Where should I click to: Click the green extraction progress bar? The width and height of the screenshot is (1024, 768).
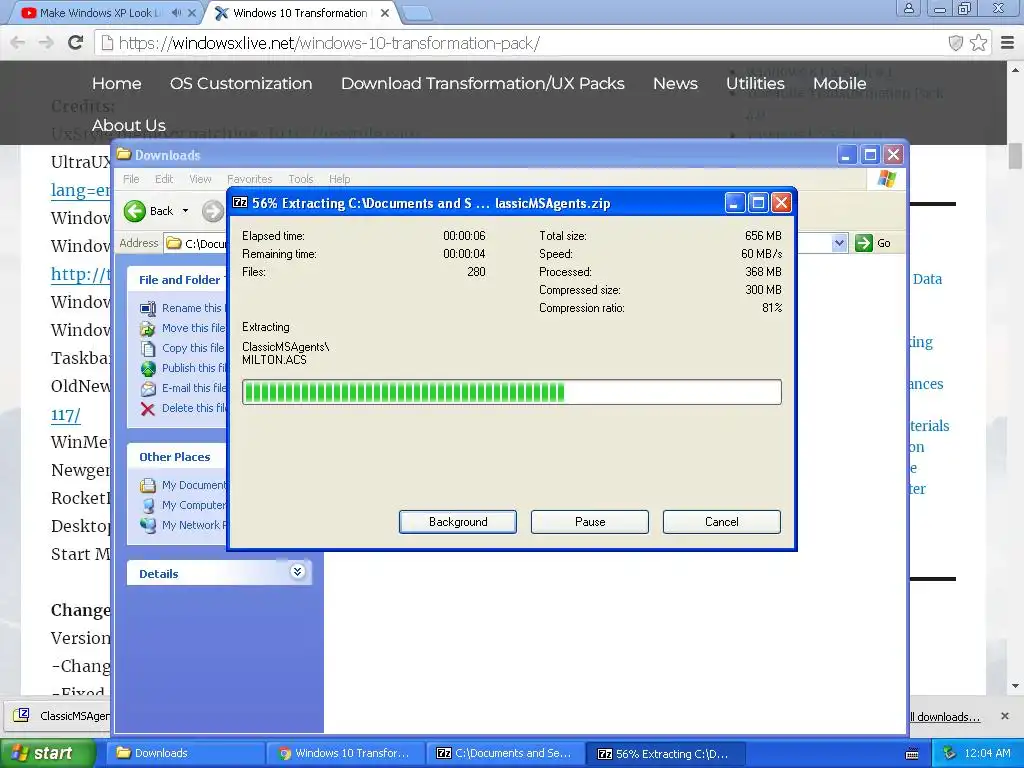click(511, 392)
